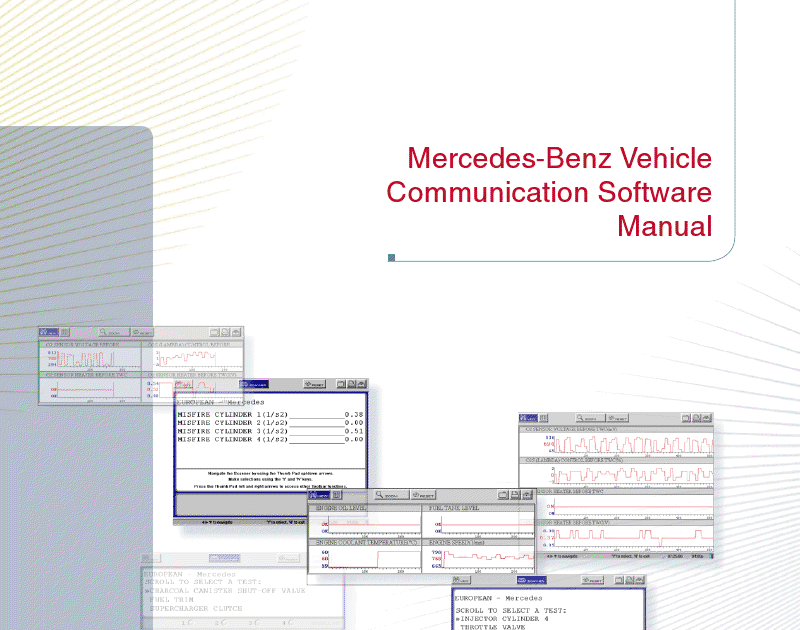This screenshot has height=630, width=800.
Task: Click the ENGINE OIL LEVEL graph panel
Action: coord(365,521)
